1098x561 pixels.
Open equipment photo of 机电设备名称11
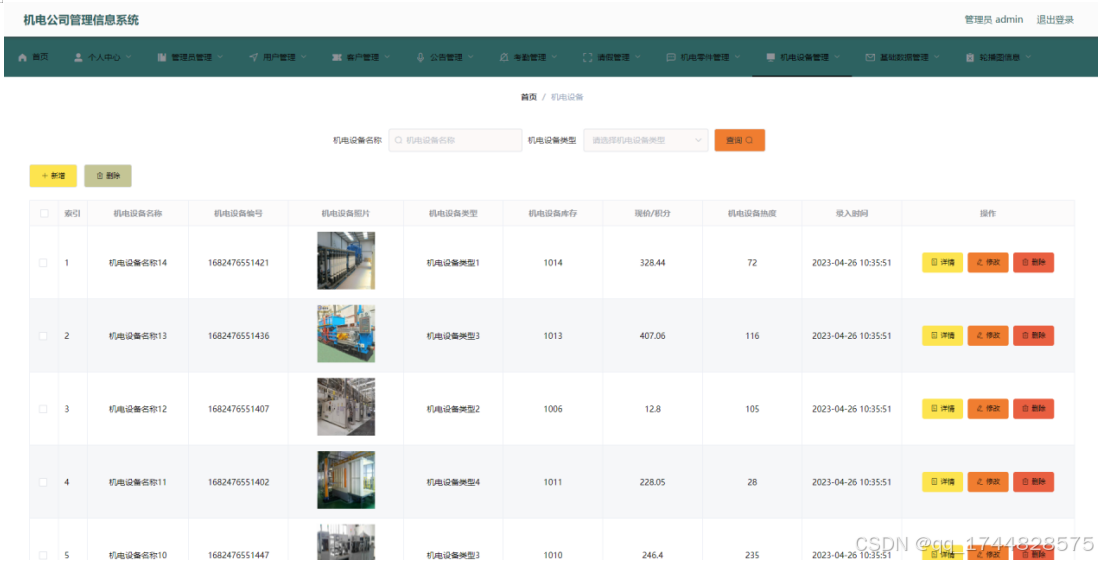pyautogui.click(x=346, y=480)
